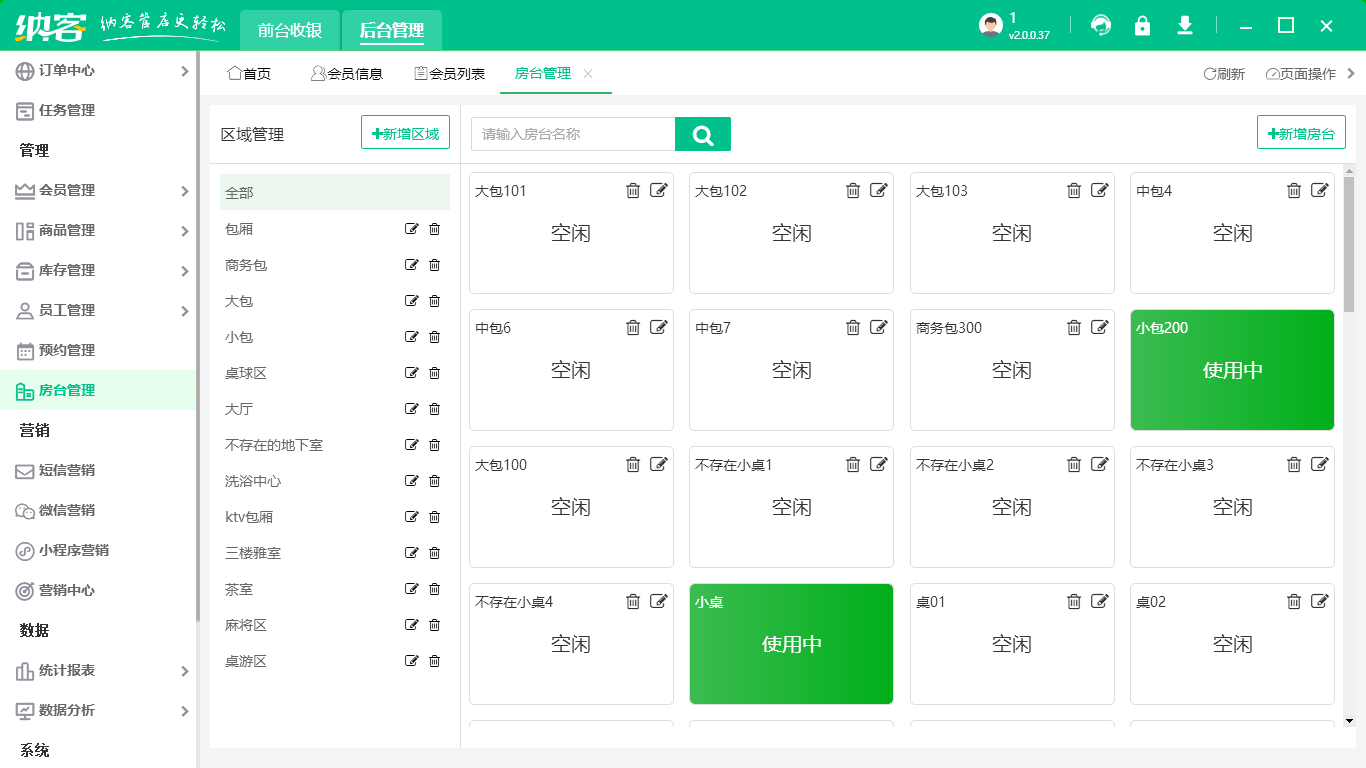This screenshot has height=768, width=1366.
Task: Click the search magnifier button
Action: pos(703,134)
